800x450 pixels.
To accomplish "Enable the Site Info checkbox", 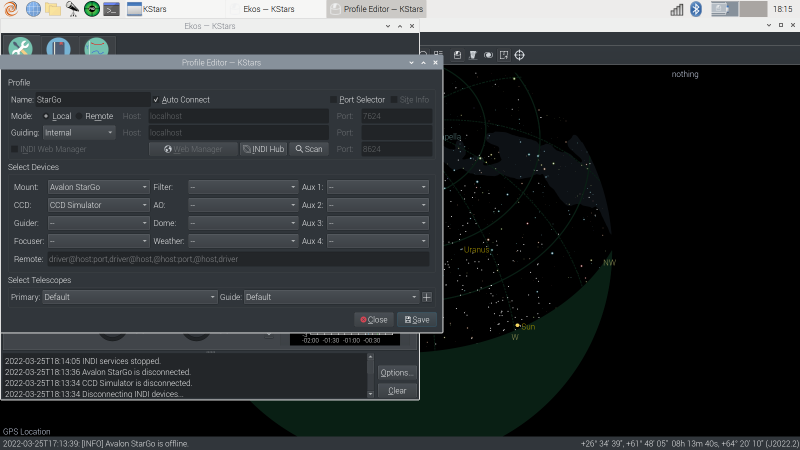I will click(394, 100).
